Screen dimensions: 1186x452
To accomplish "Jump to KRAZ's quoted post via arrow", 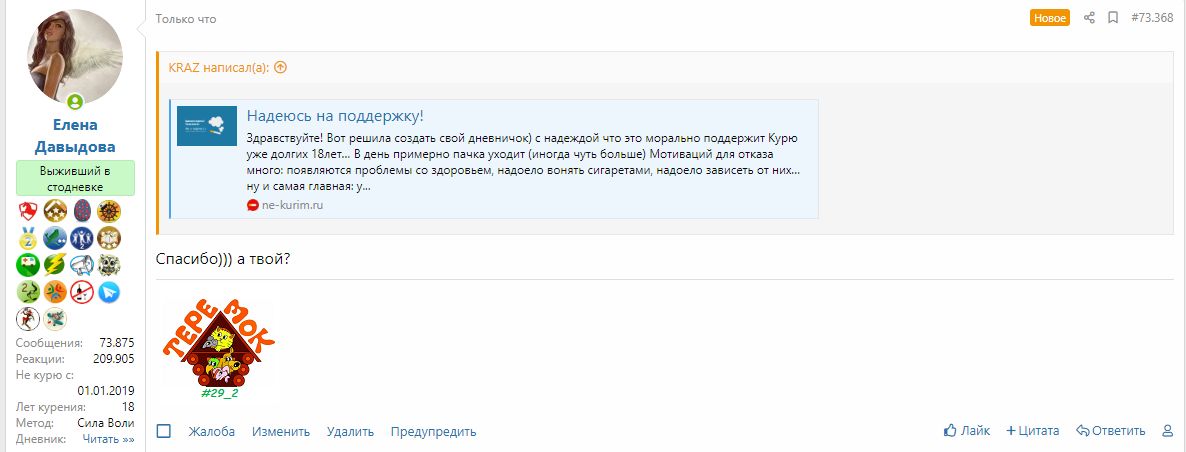I will pos(280,68).
